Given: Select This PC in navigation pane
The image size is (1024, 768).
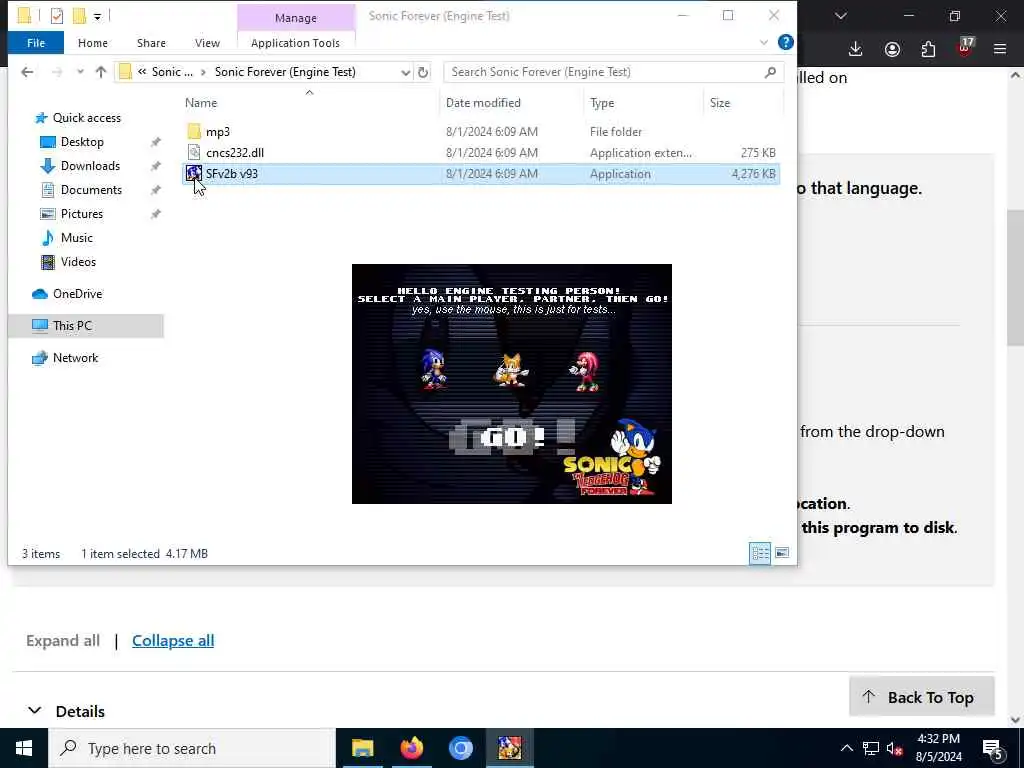Looking at the screenshot, I should [86, 326].
